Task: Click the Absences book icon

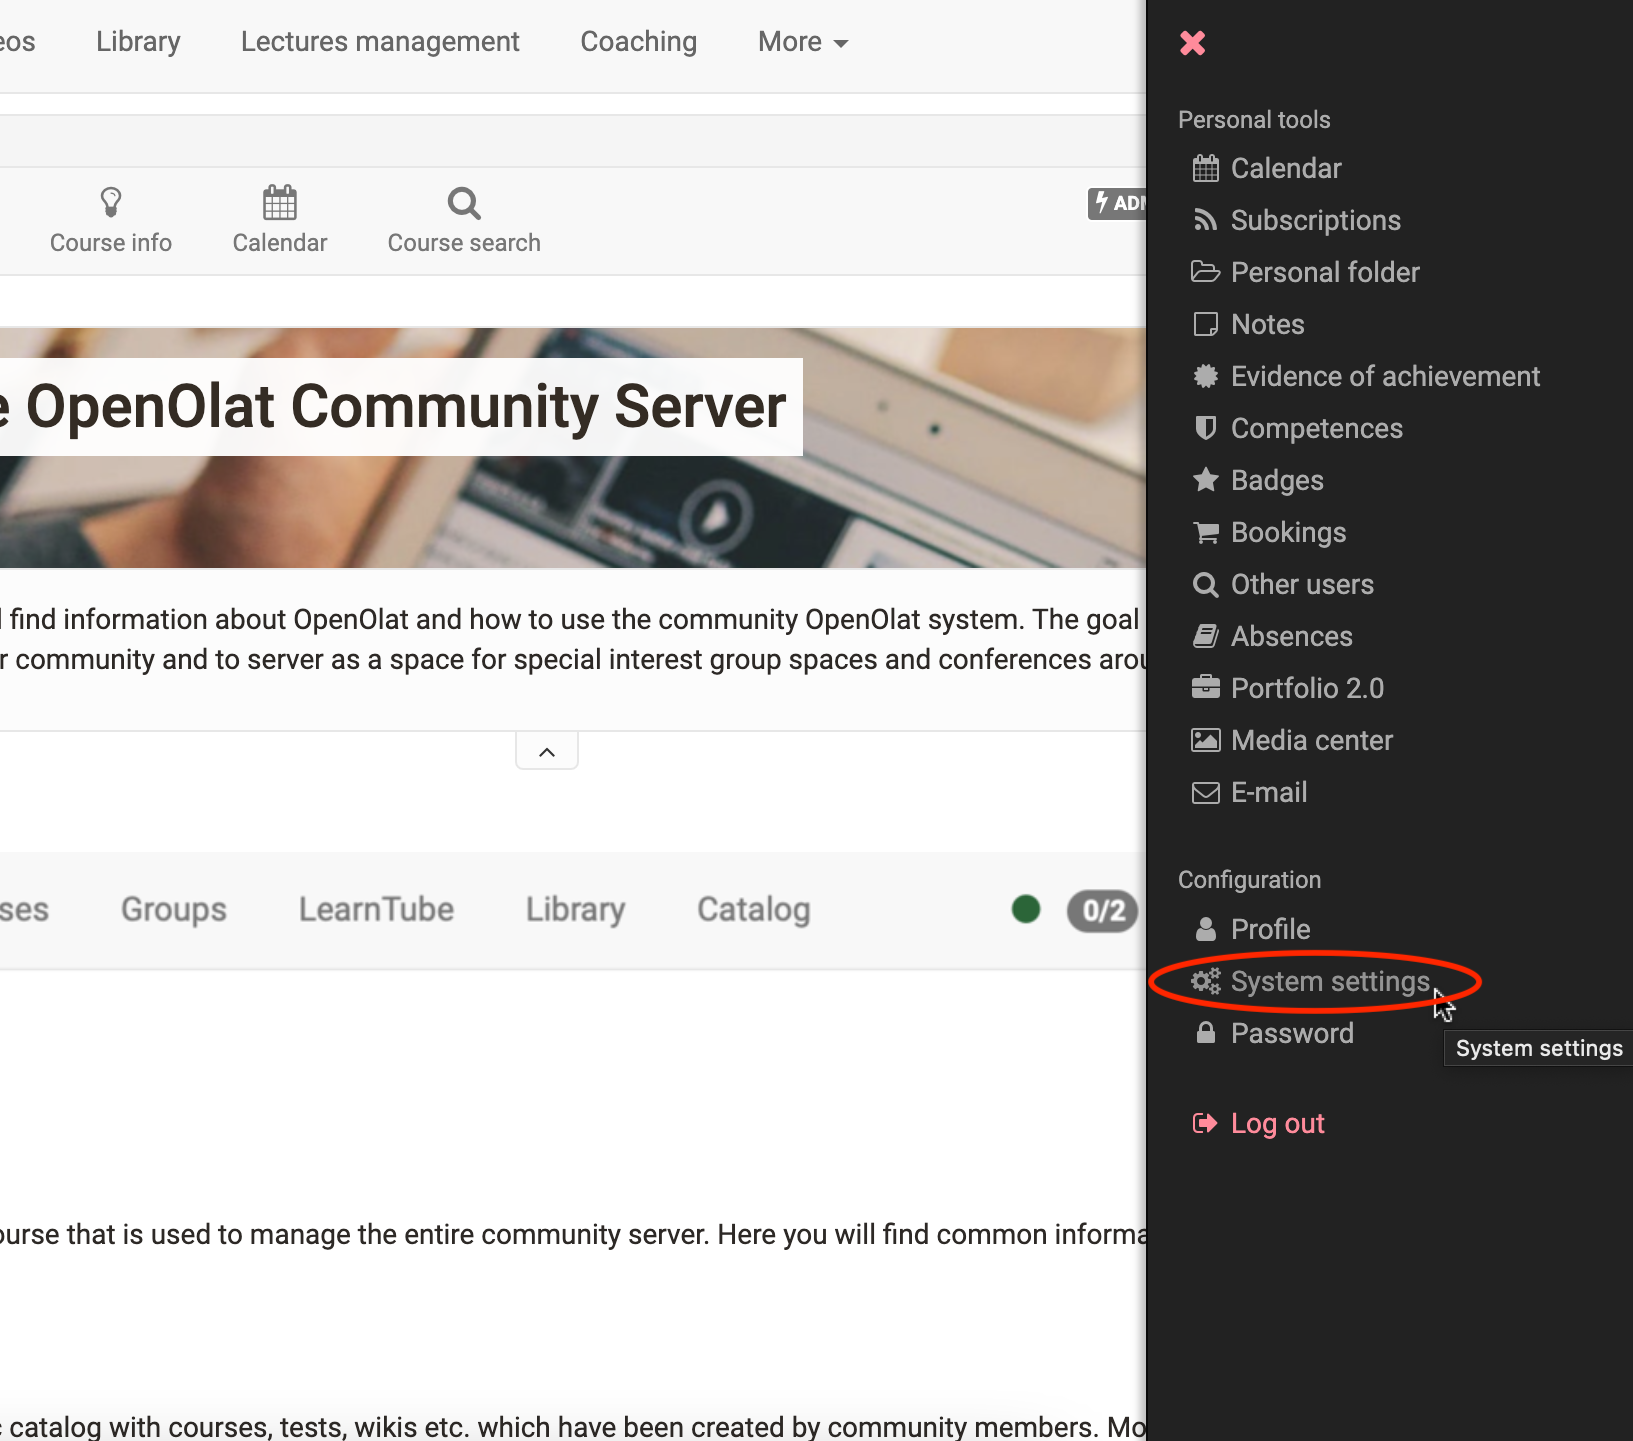Action: tap(1206, 636)
